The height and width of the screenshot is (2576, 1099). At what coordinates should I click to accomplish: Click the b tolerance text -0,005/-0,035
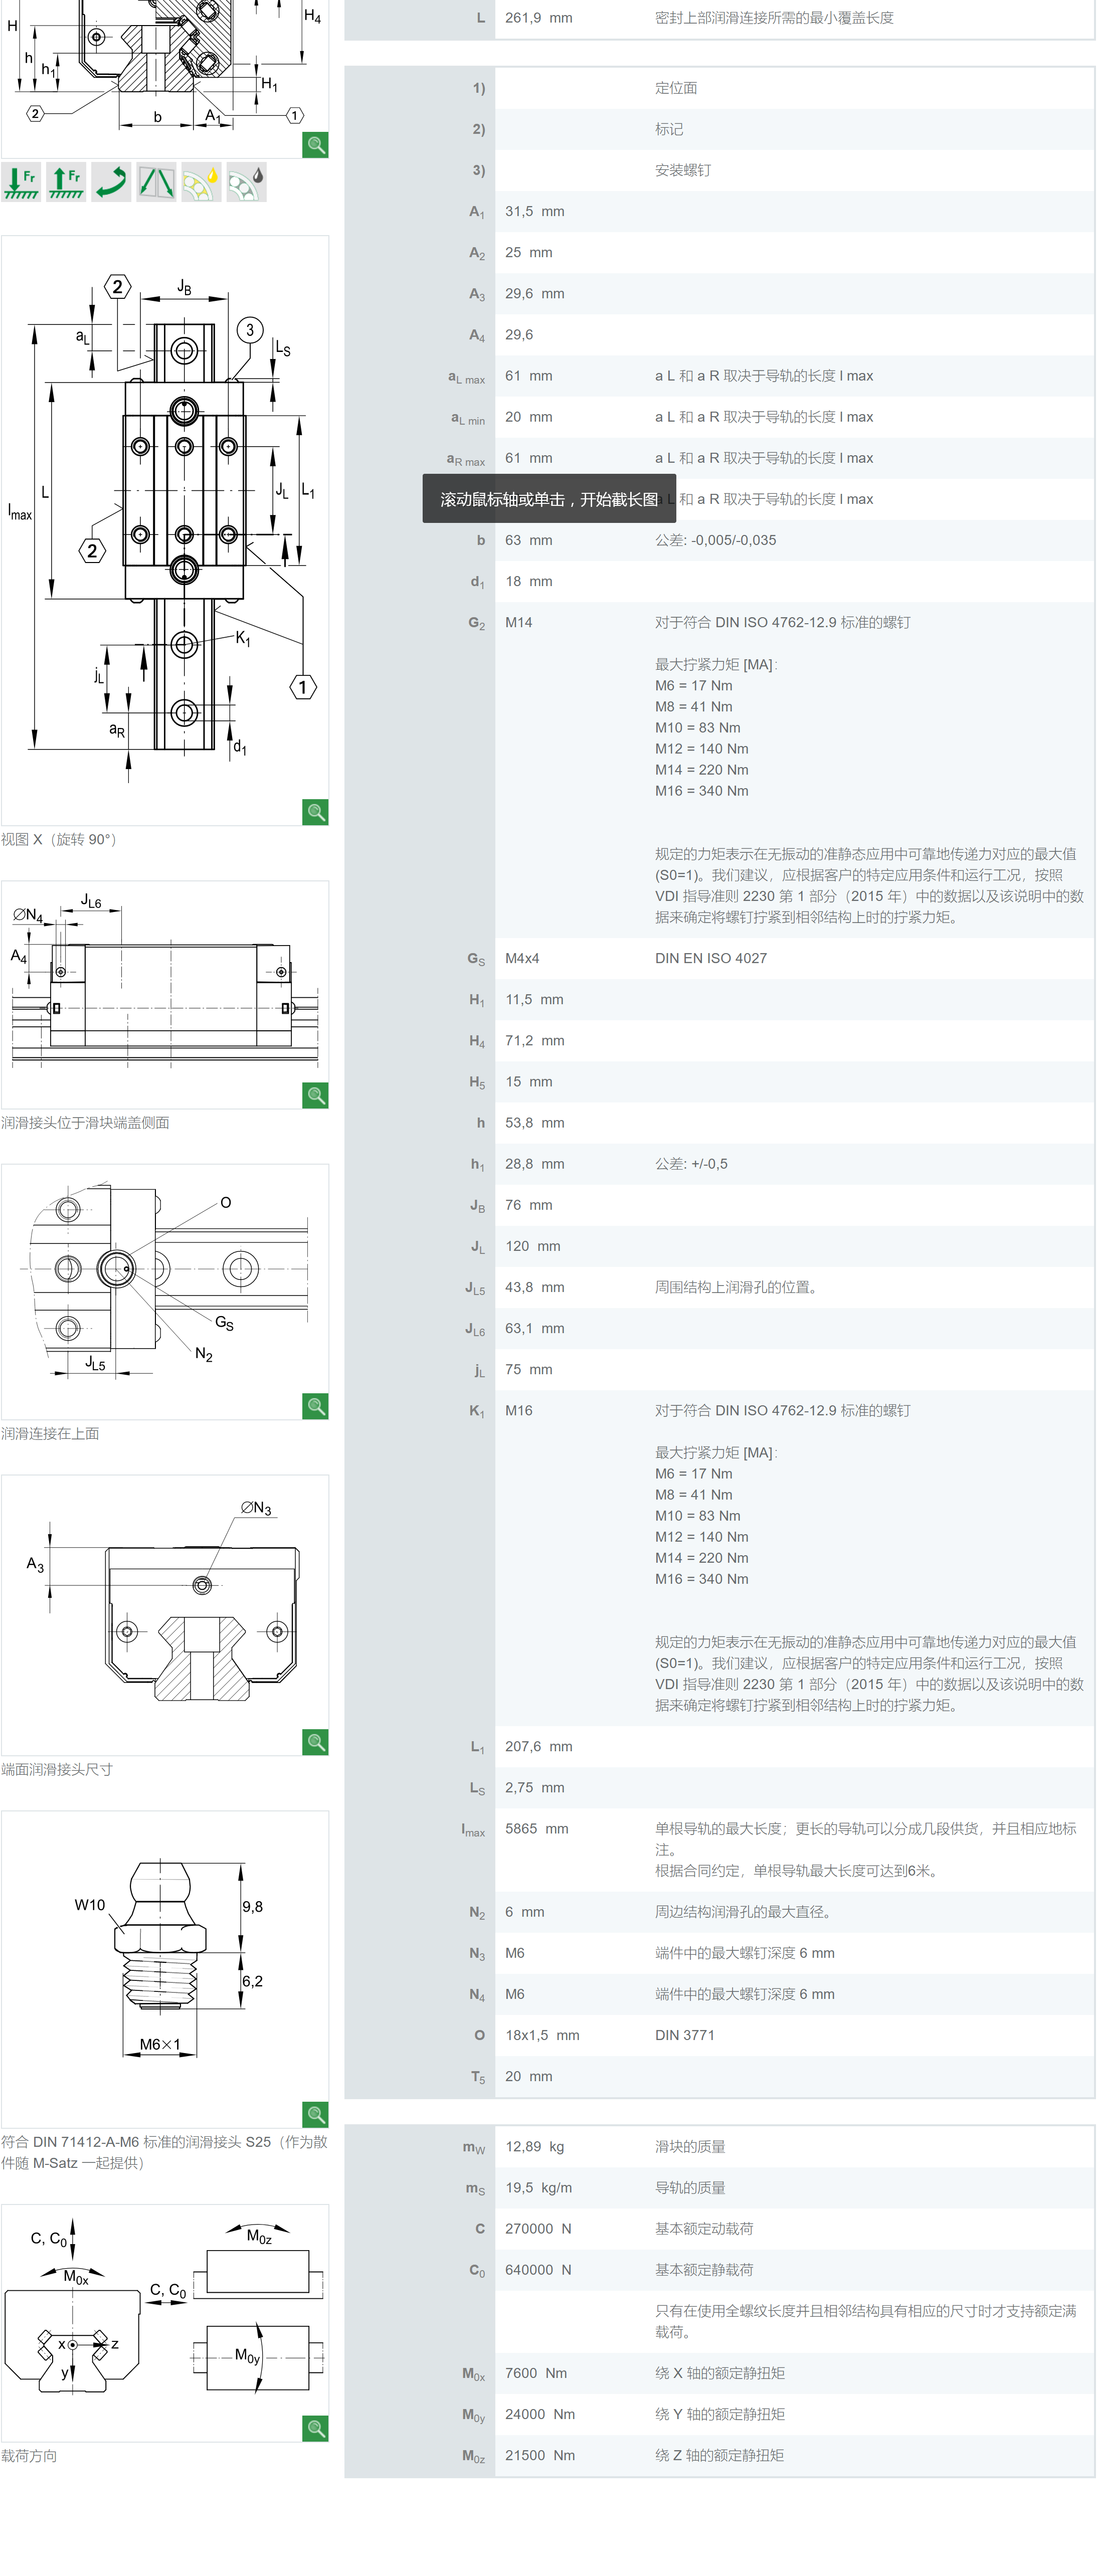(x=733, y=540)
